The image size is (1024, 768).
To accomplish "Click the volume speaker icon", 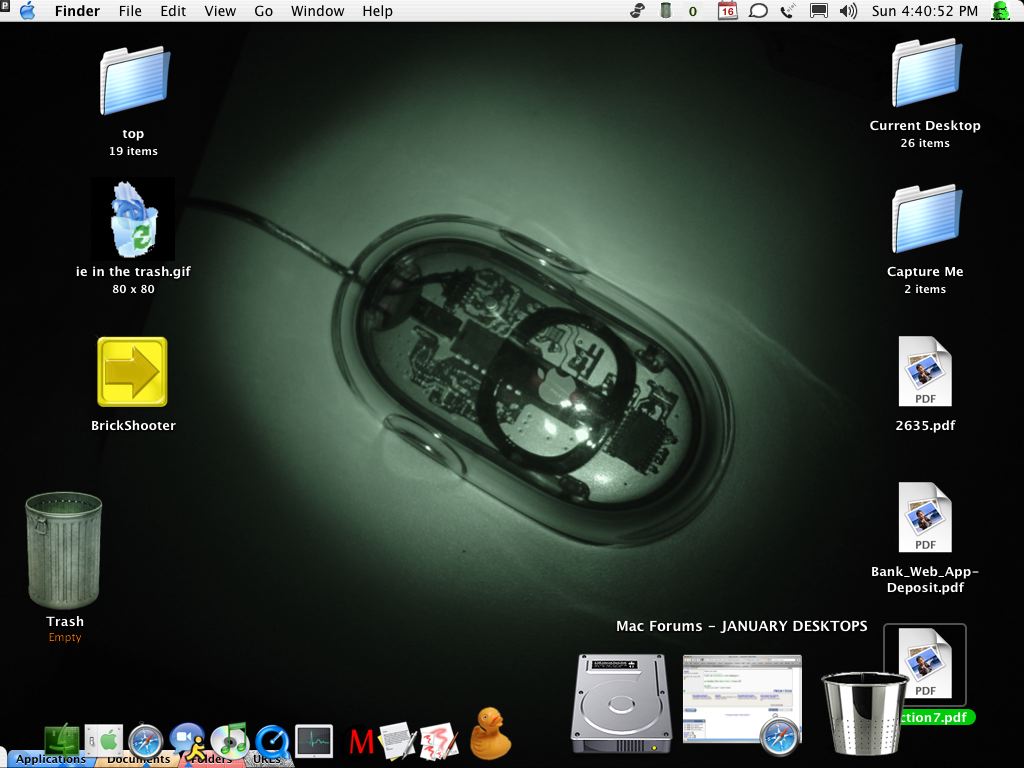I will point(848,11).
